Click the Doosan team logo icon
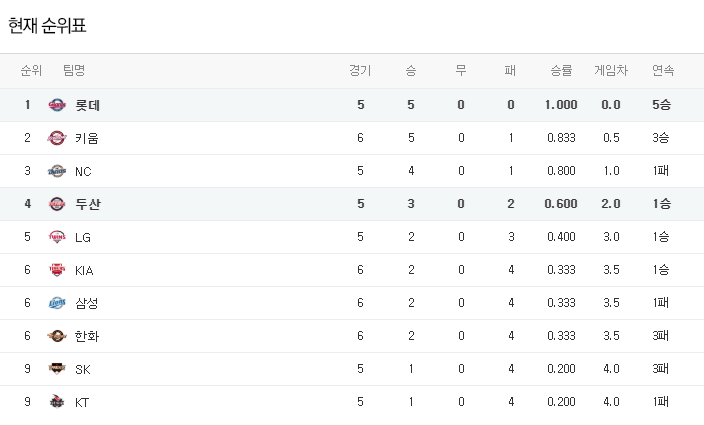The image size is (704, 425). coord(57,204)
